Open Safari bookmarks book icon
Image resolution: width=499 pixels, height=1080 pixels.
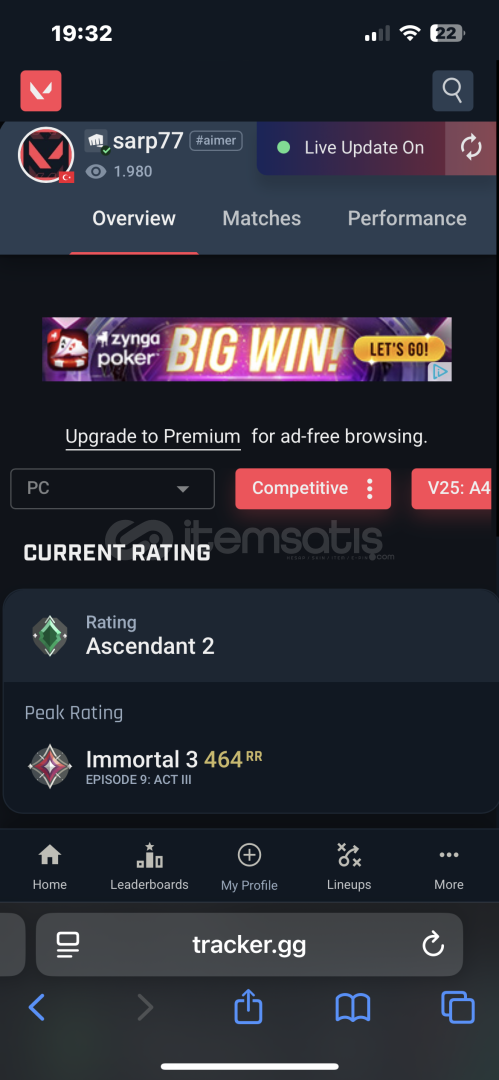(353, 1008)
